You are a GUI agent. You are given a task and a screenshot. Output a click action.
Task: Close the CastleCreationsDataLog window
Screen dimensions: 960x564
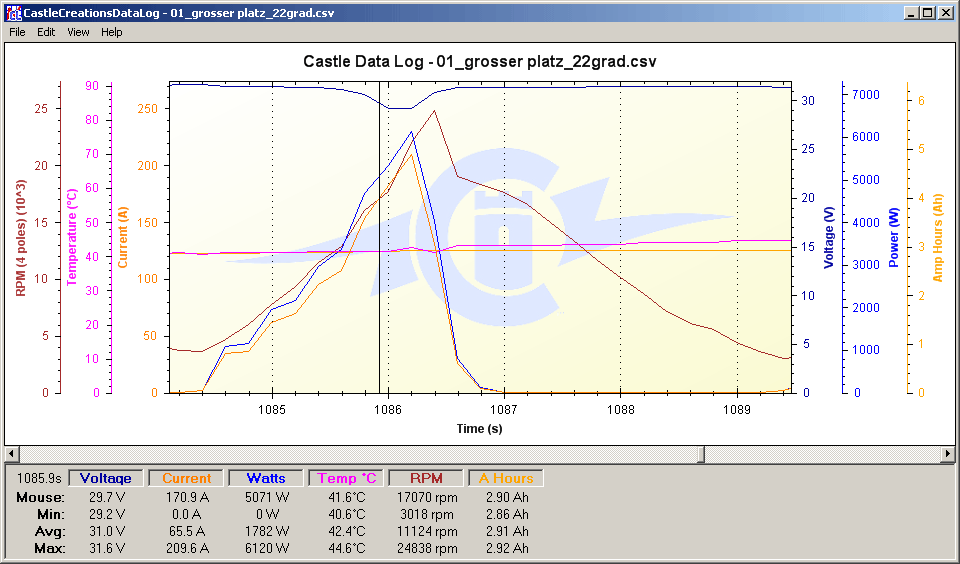(945, 12)
